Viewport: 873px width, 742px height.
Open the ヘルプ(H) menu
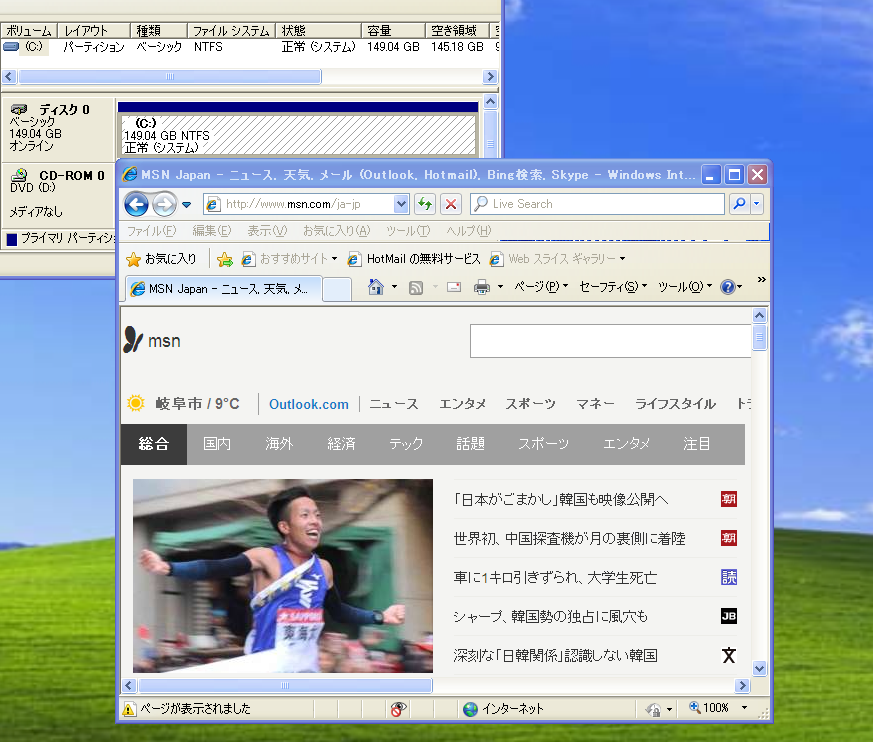(x=469, y=230)
